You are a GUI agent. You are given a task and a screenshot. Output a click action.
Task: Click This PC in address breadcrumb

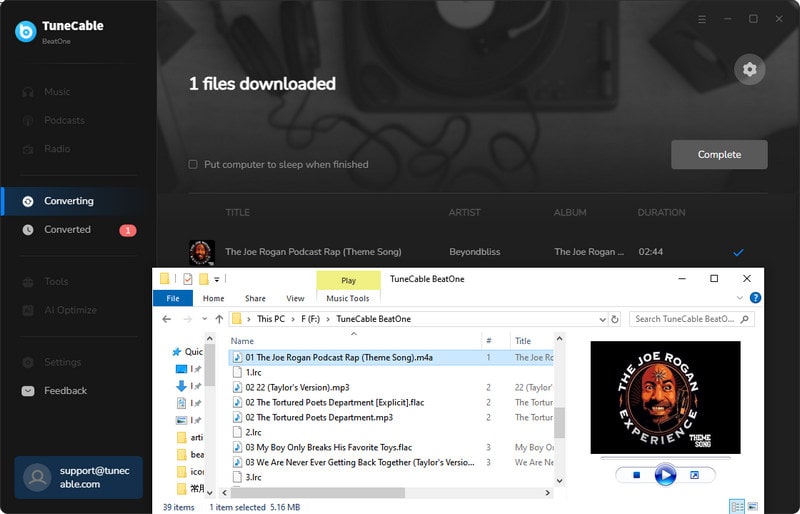271,319
